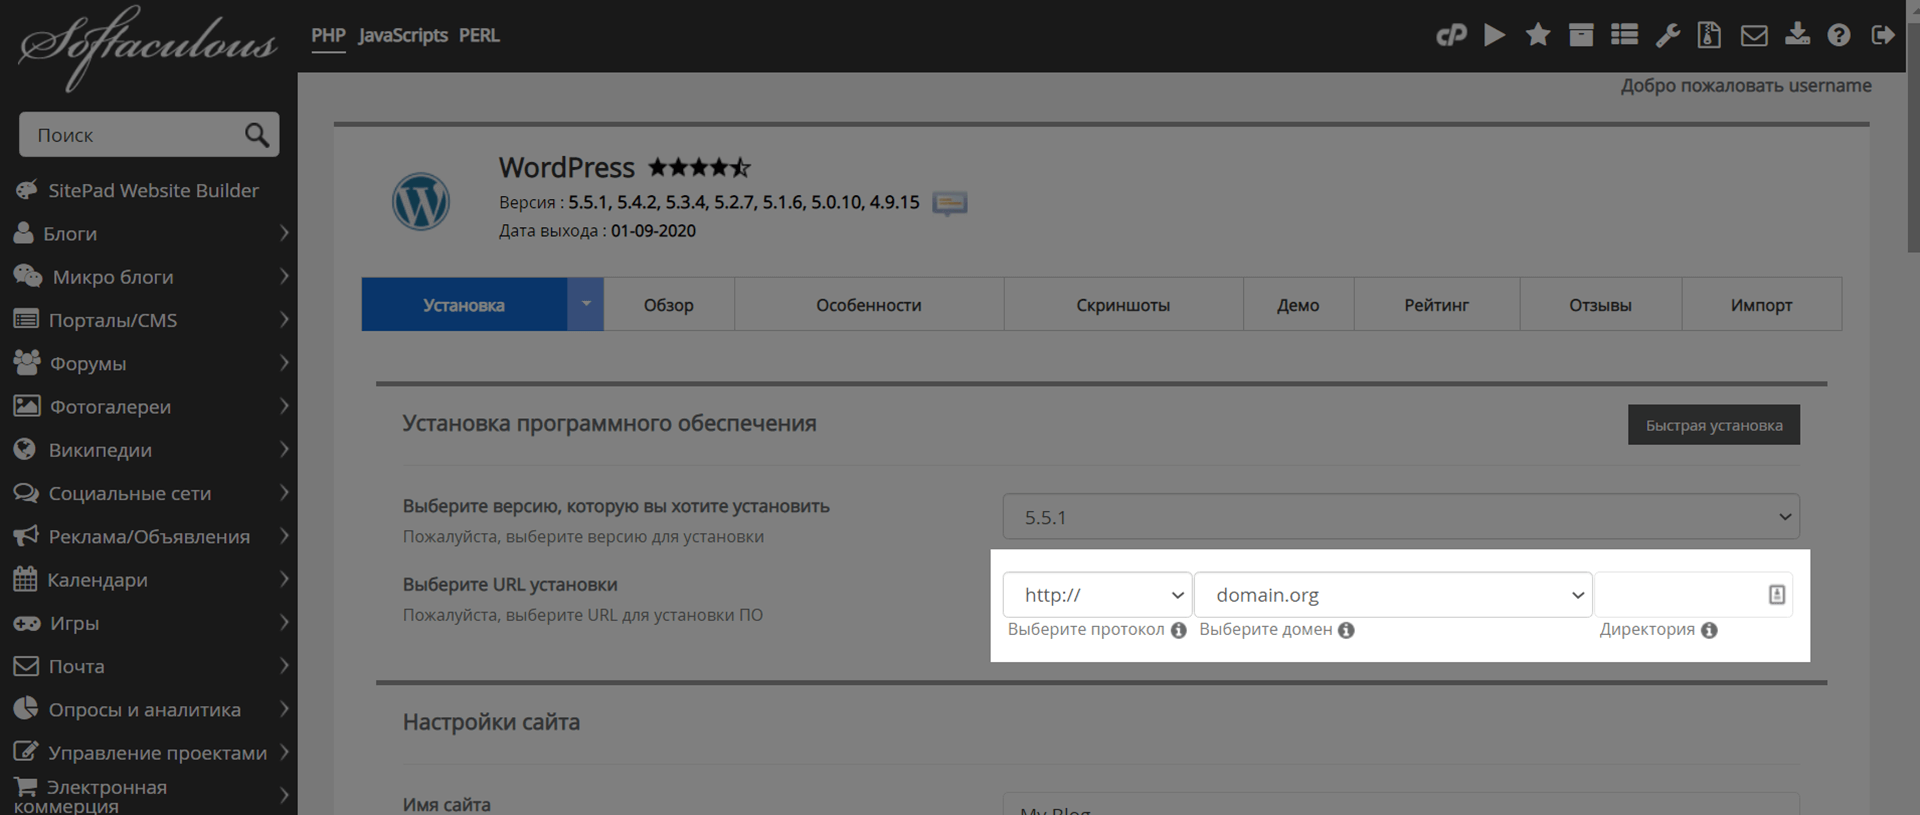Image resolution: width=1920 pixels, height=815 pixels.
Task: Open the task list icon in top bar
Action: click(1624, 36)
